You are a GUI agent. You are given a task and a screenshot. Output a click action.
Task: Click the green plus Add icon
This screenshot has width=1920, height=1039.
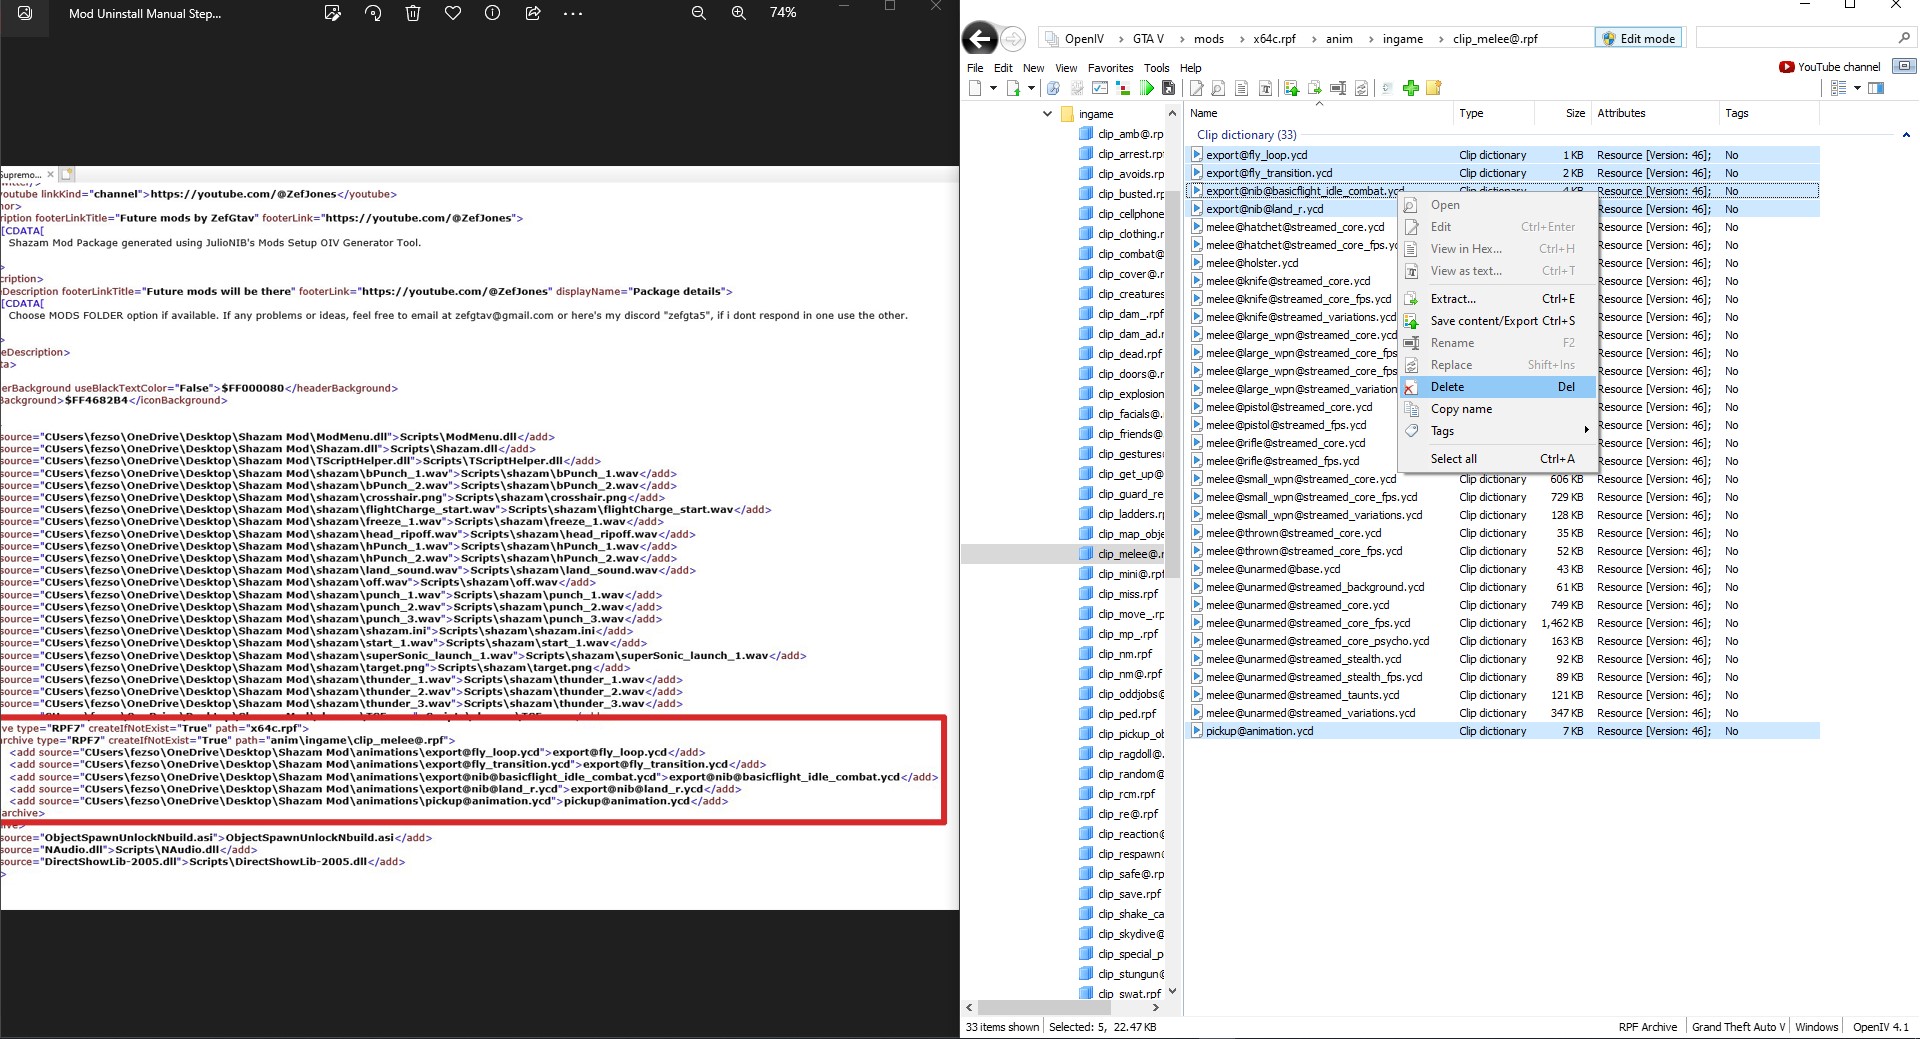click(x=1410, y=88)
